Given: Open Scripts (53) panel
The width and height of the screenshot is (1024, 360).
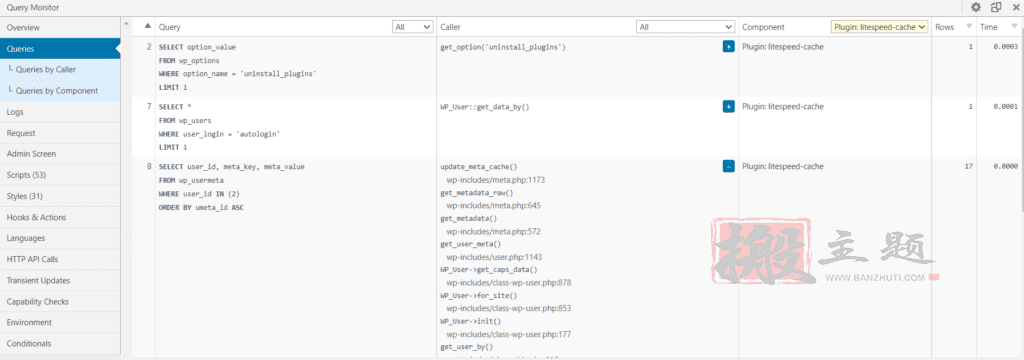Looking at the screenshot, I should pyautogui.click(x=60, y=175).
